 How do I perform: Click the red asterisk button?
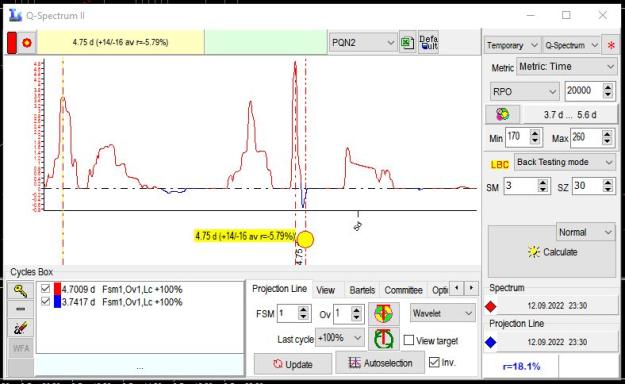tap(611, 45)
